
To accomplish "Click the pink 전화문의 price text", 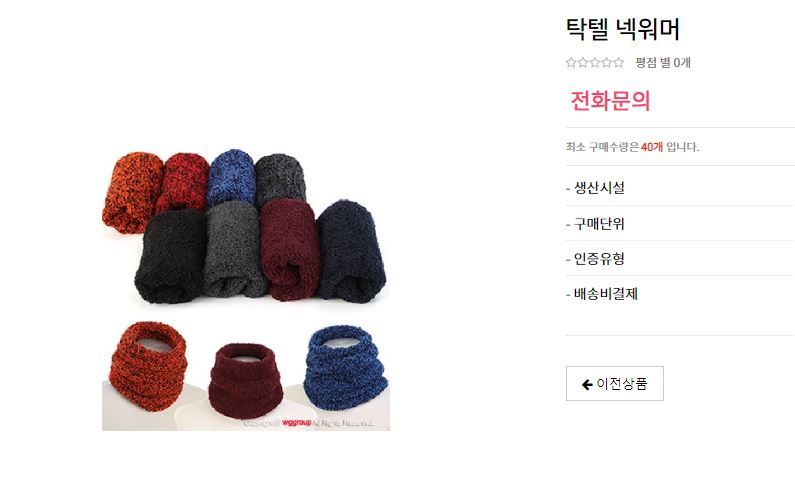I will [x=610, y=101].
